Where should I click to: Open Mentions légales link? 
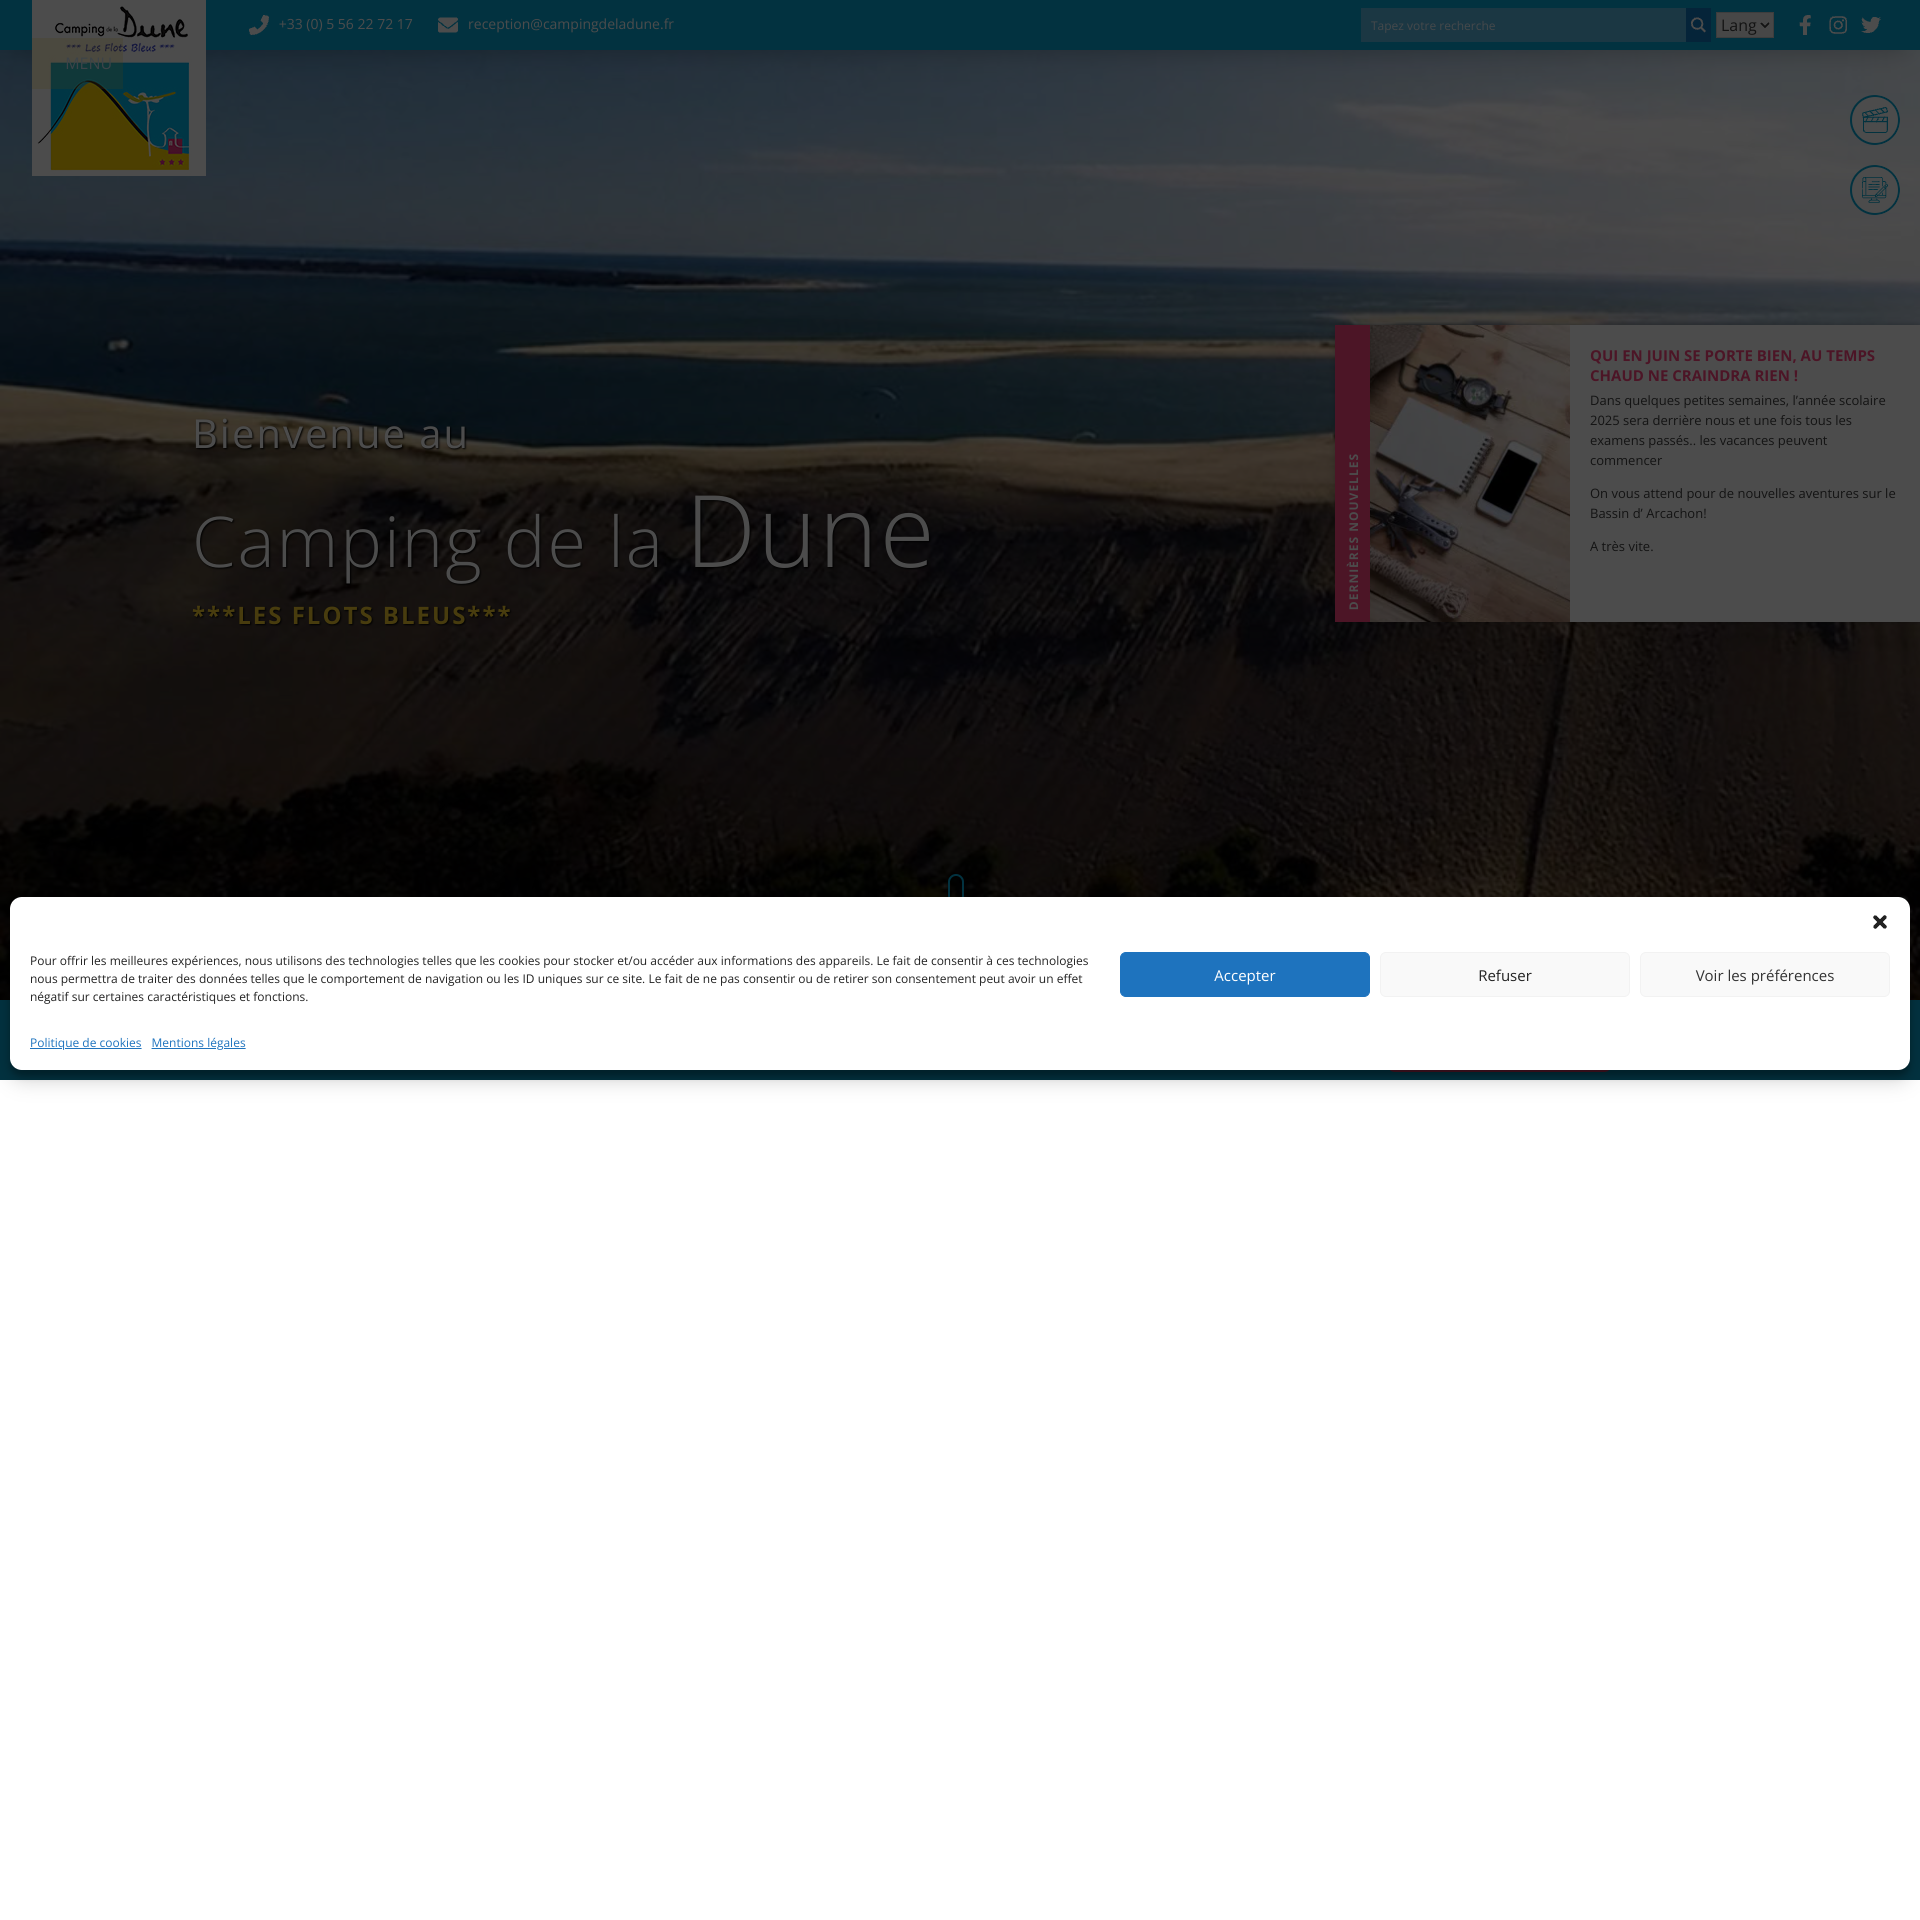(199, 1042)
